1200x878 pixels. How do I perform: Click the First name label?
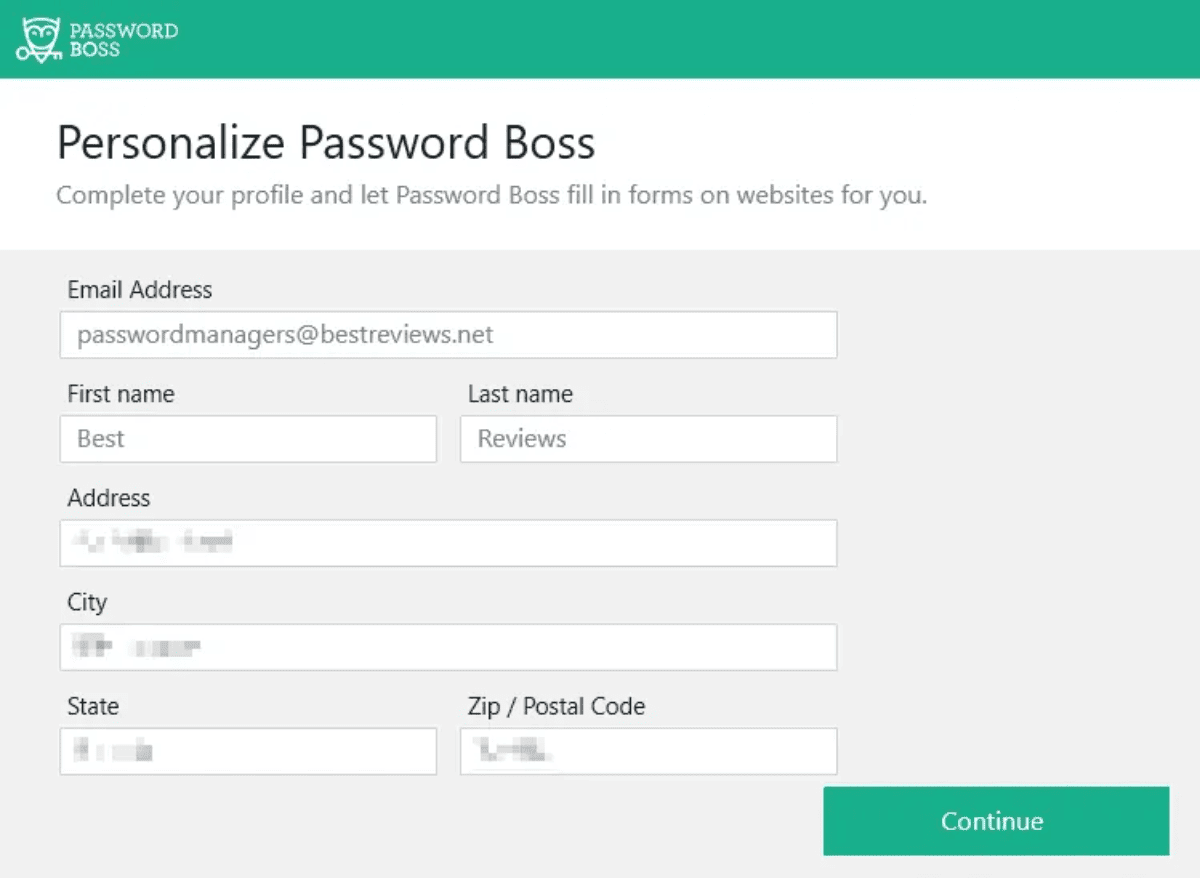tap(120, 394)
